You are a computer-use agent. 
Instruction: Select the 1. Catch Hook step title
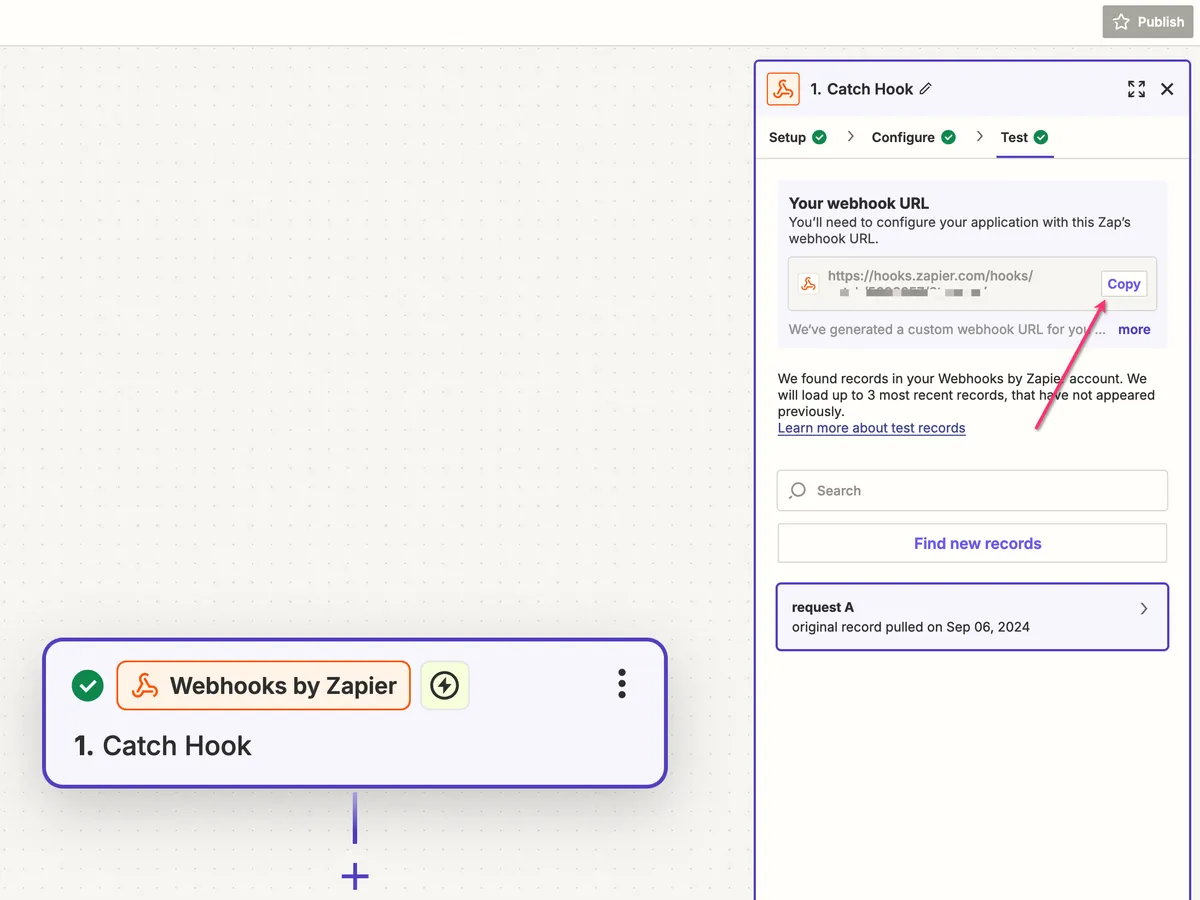coord(163,746)
